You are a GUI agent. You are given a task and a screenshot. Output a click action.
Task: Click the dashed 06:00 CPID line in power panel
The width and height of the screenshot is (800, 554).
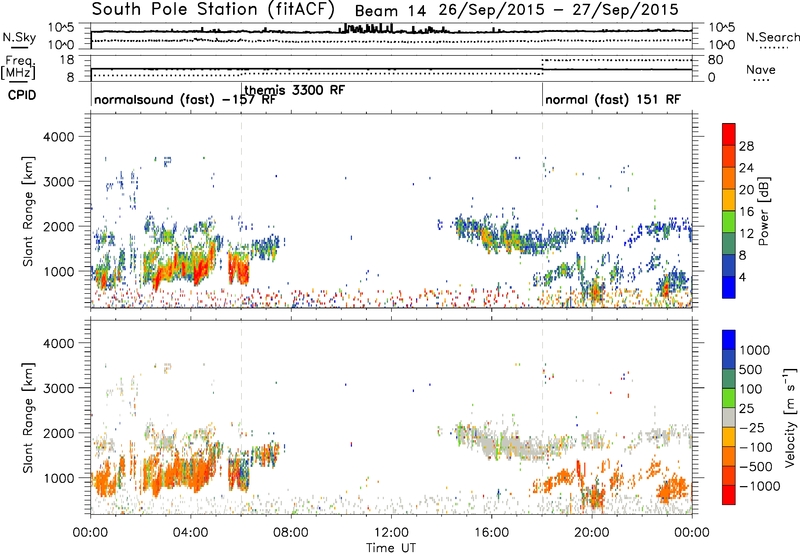(x=241, y=211)
